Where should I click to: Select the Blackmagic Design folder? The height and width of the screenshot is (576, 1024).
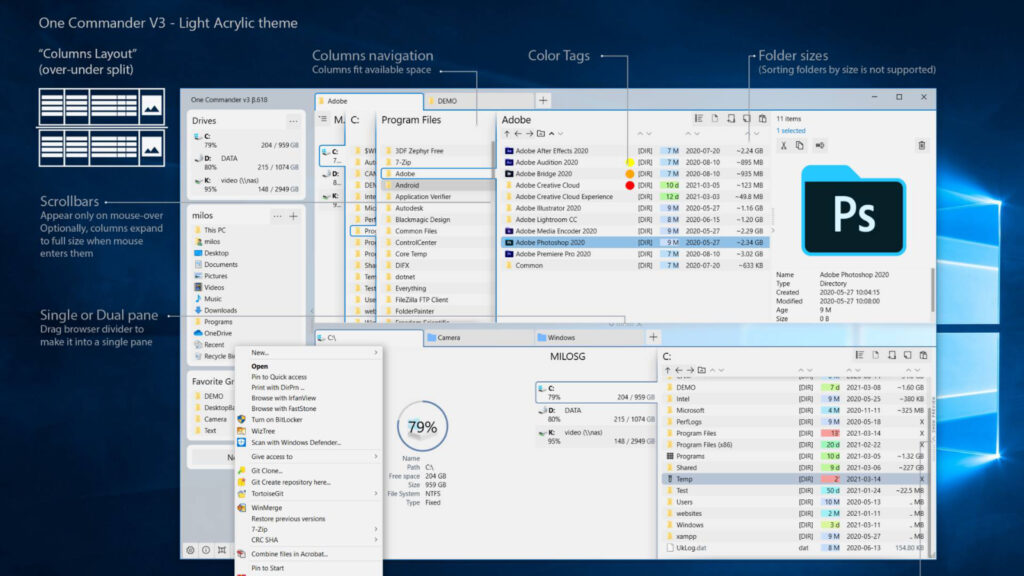(x=438, y=219)
